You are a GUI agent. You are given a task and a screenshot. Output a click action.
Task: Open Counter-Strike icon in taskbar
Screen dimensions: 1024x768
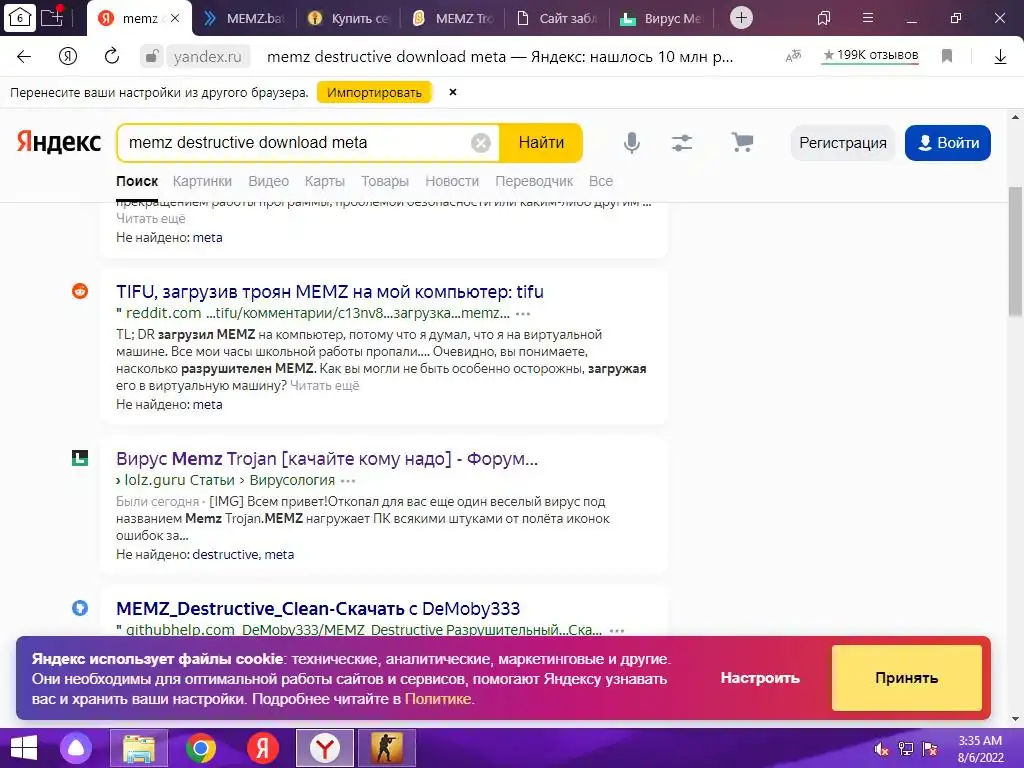pos(387,748)
